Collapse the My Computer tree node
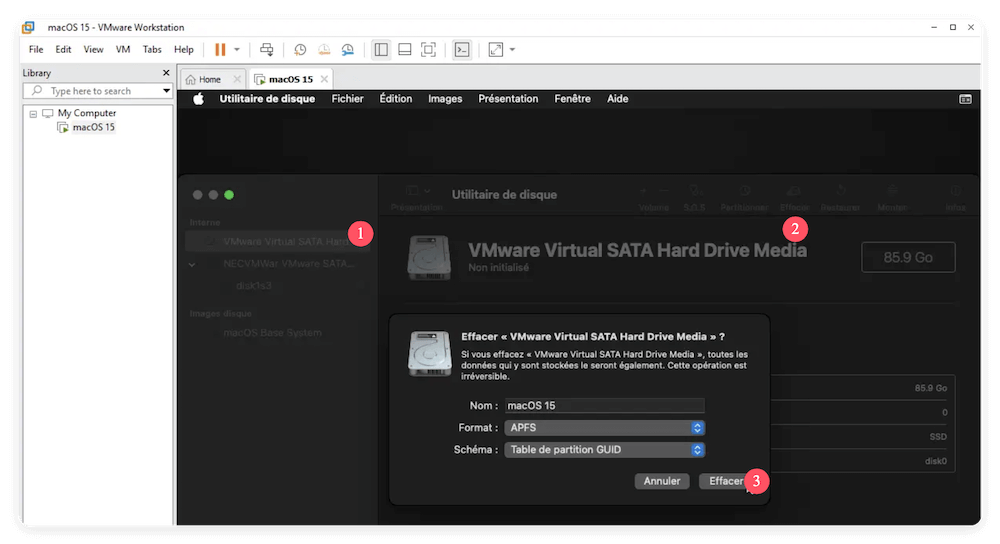 (33, 114)
